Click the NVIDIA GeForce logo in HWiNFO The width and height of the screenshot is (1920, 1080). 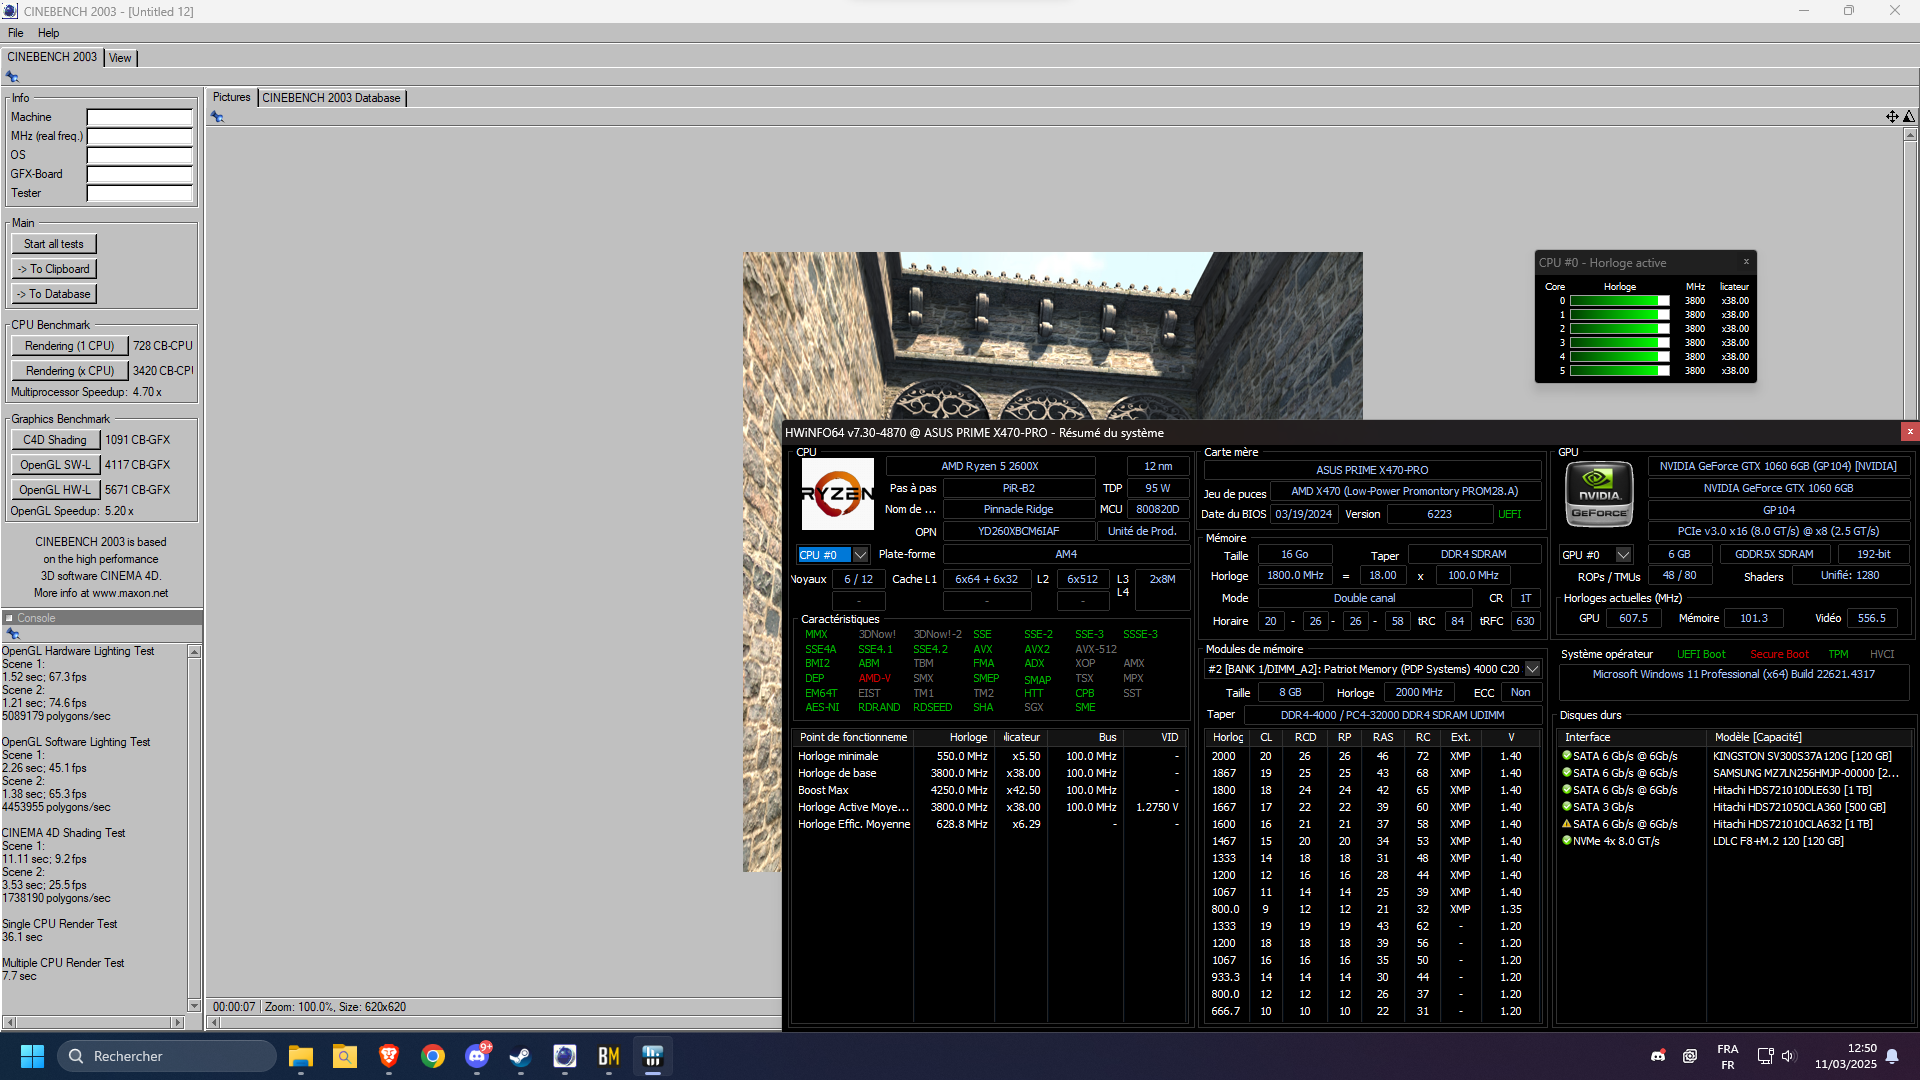point(1599,494)
